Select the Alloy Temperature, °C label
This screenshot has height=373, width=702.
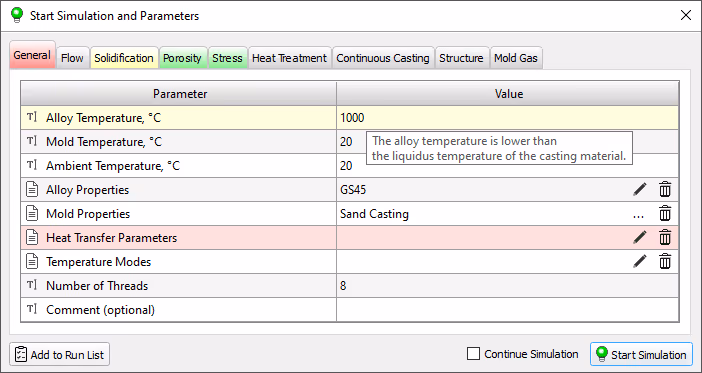coord(103,118)
